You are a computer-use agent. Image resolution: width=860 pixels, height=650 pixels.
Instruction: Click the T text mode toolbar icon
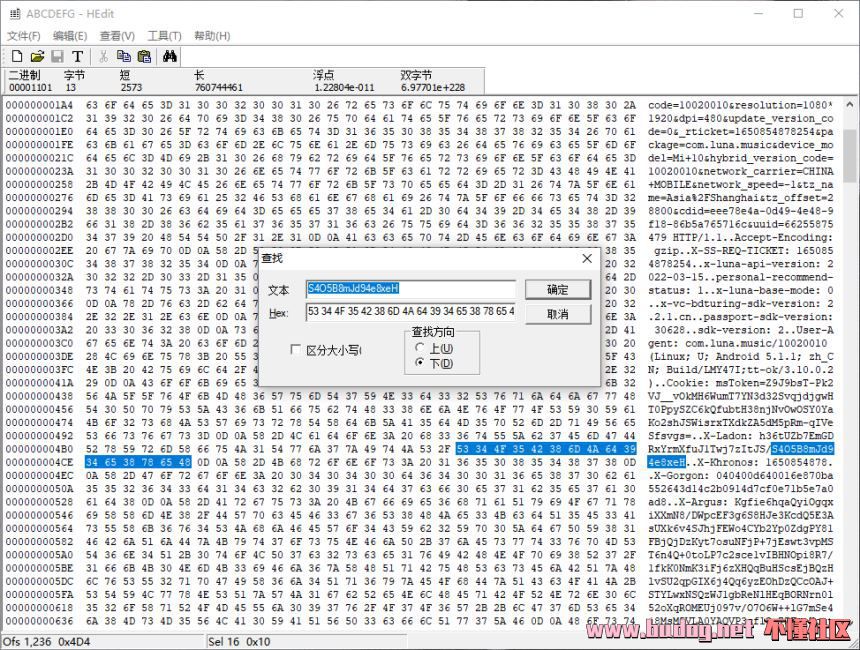[77, 56]
